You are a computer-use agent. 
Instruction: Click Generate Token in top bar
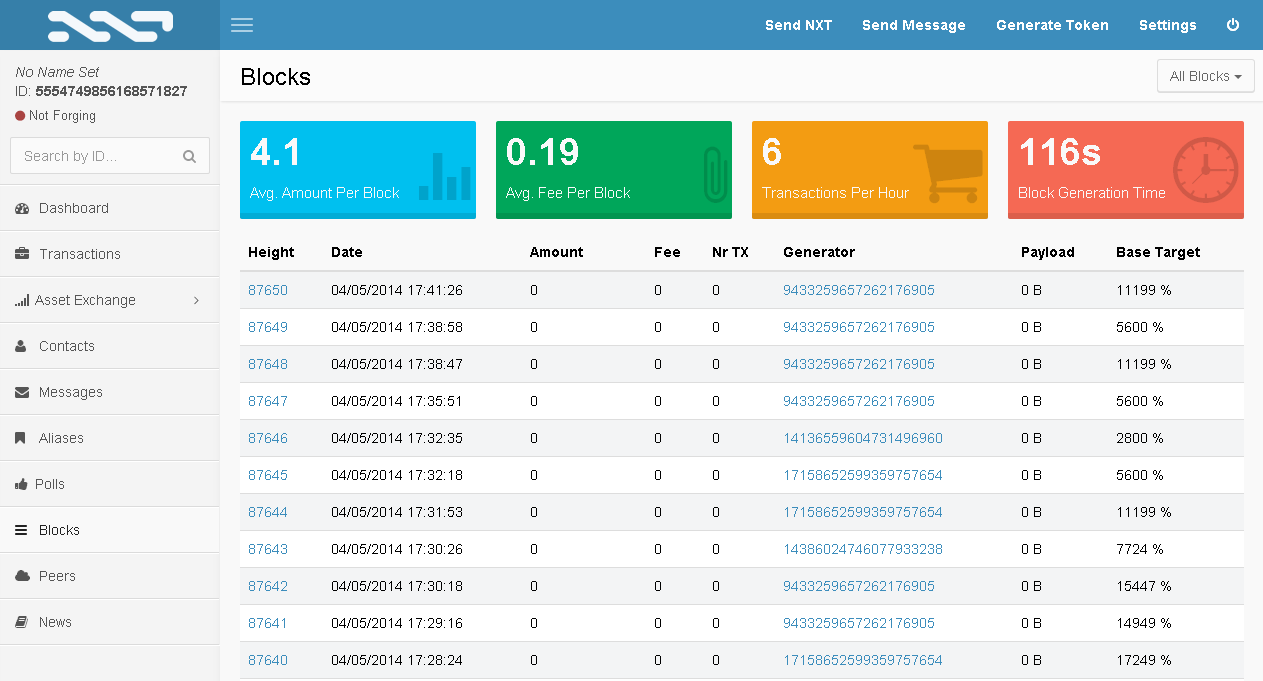(1052, 25)
